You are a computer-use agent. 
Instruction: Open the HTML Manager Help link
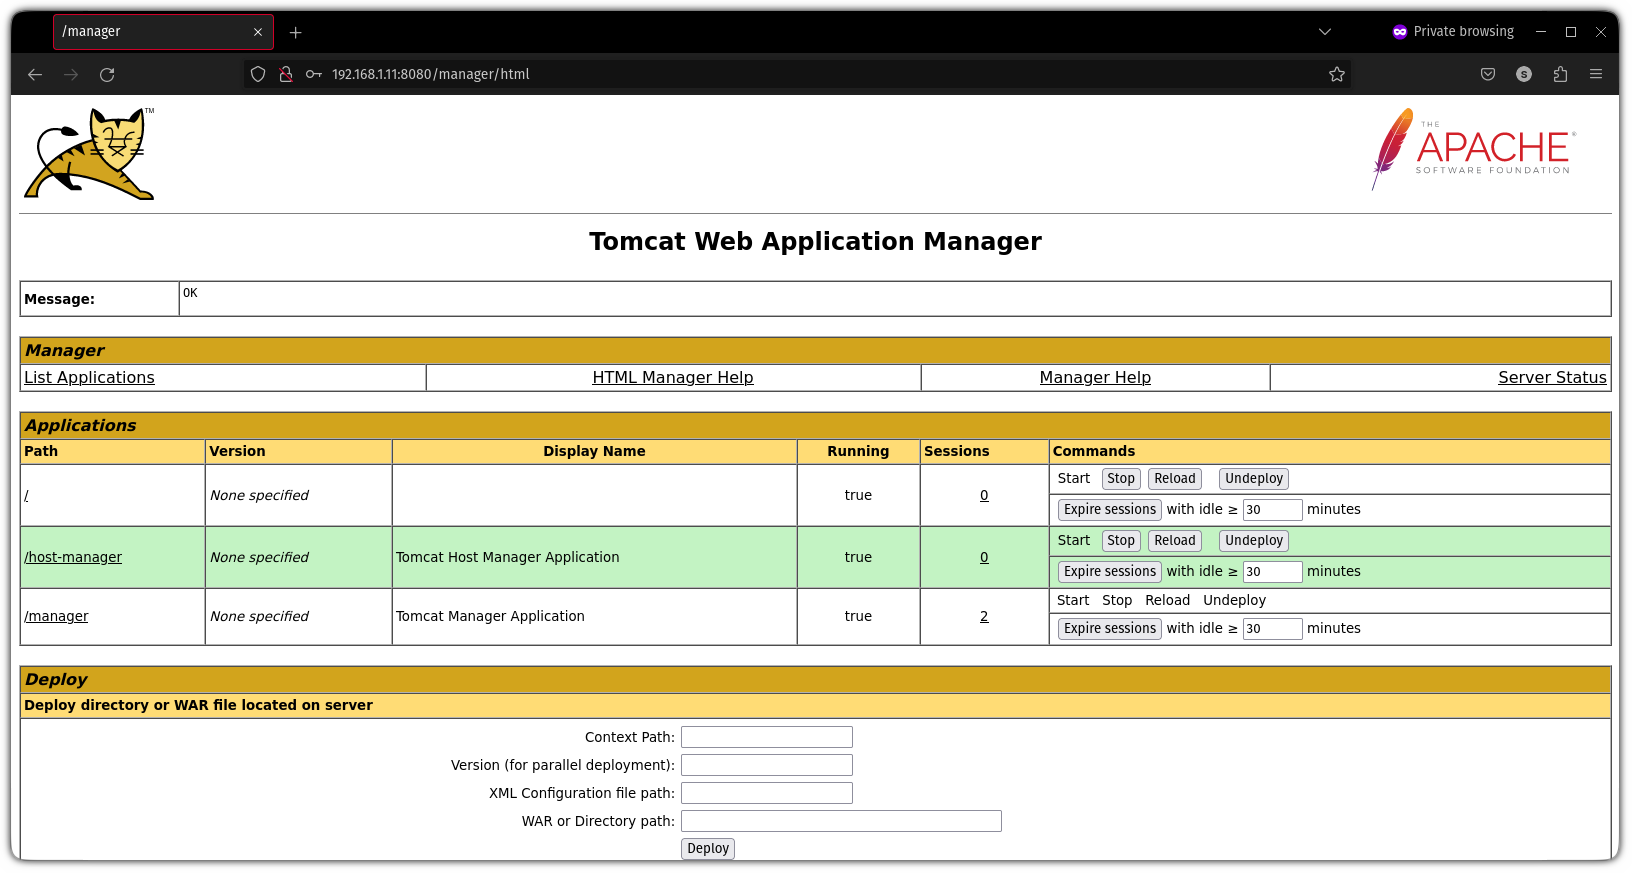click(672, 378)
